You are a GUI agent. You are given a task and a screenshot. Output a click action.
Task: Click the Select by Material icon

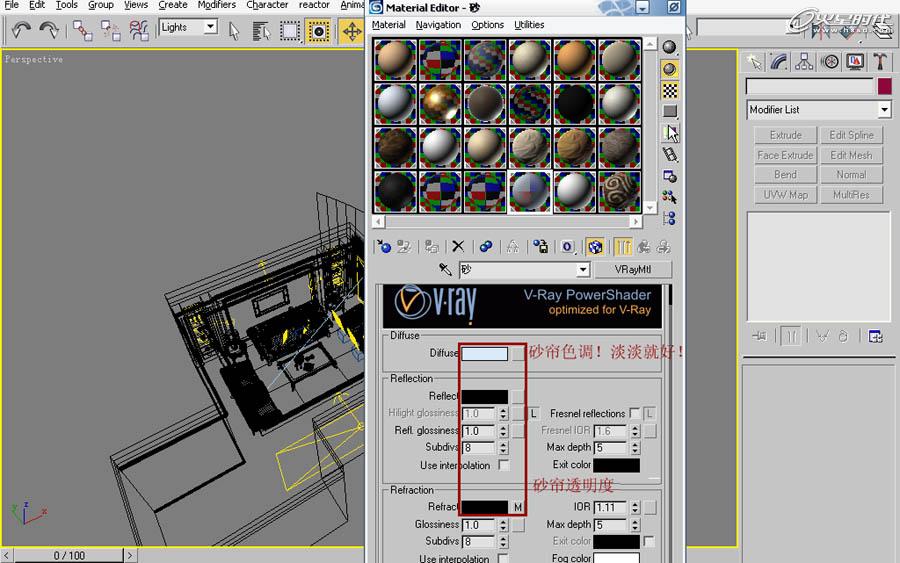(669, 197)
